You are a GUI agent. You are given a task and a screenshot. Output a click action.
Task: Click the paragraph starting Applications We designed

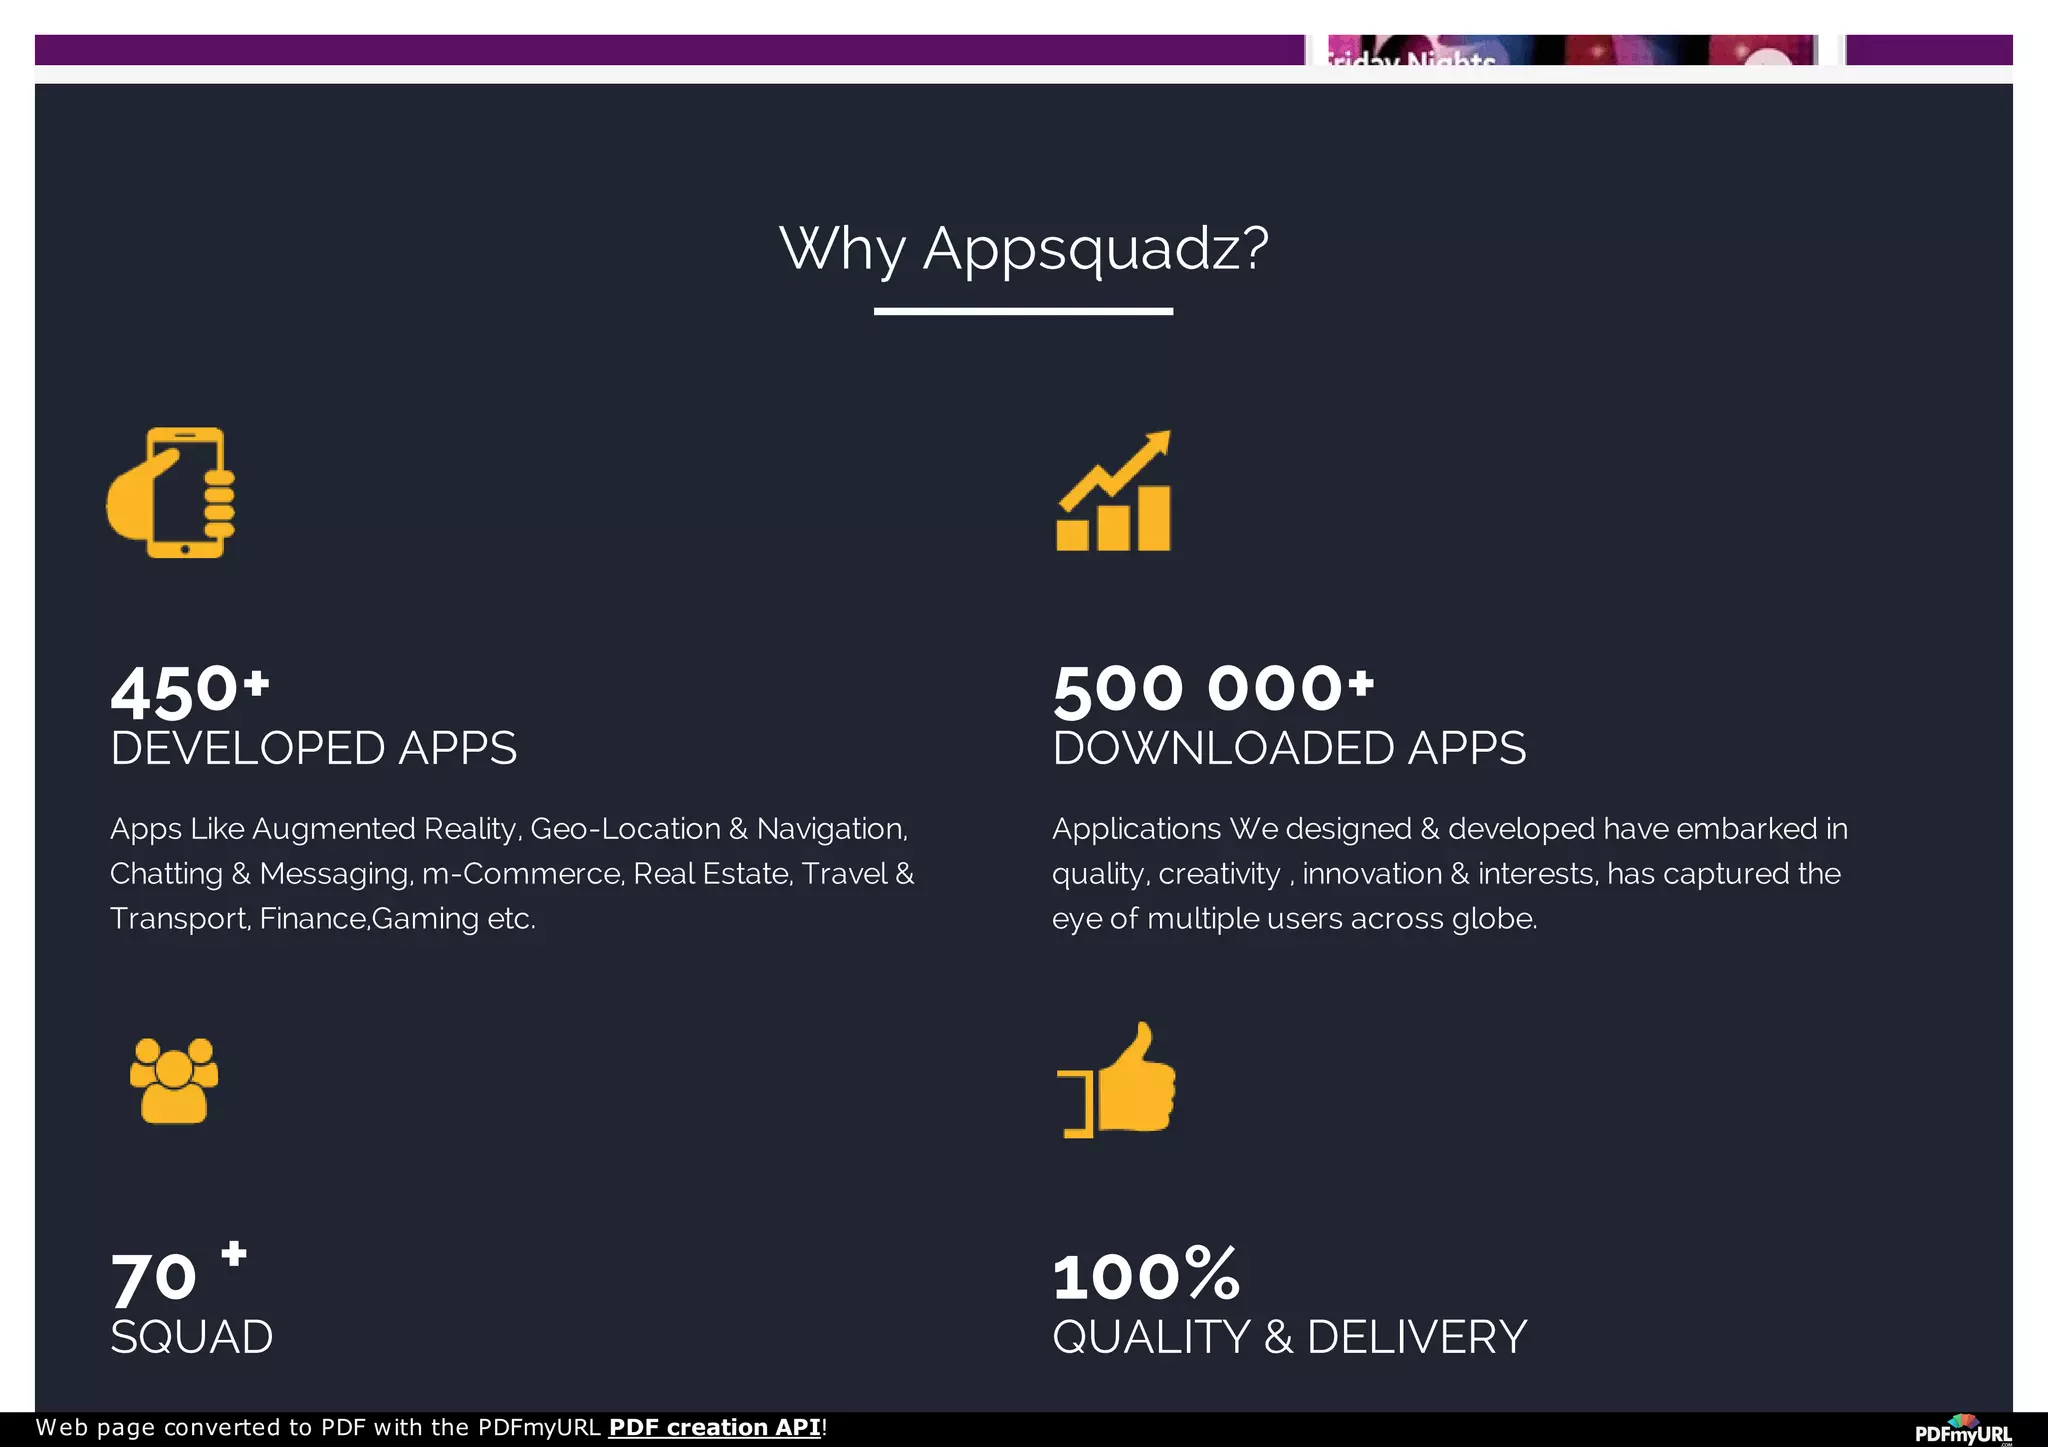1450,873
